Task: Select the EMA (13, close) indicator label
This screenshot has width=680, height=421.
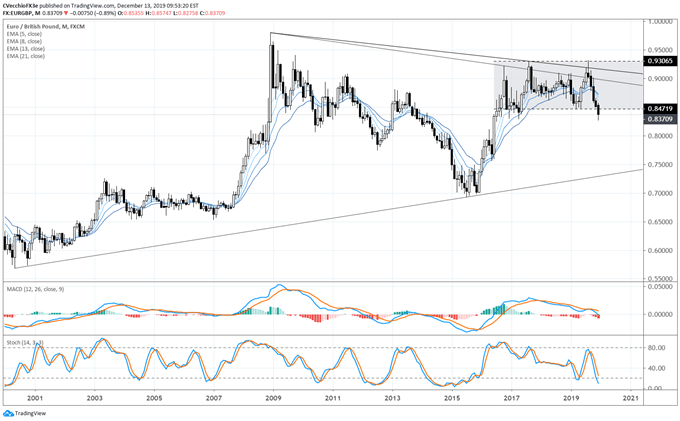Action: 26,49
